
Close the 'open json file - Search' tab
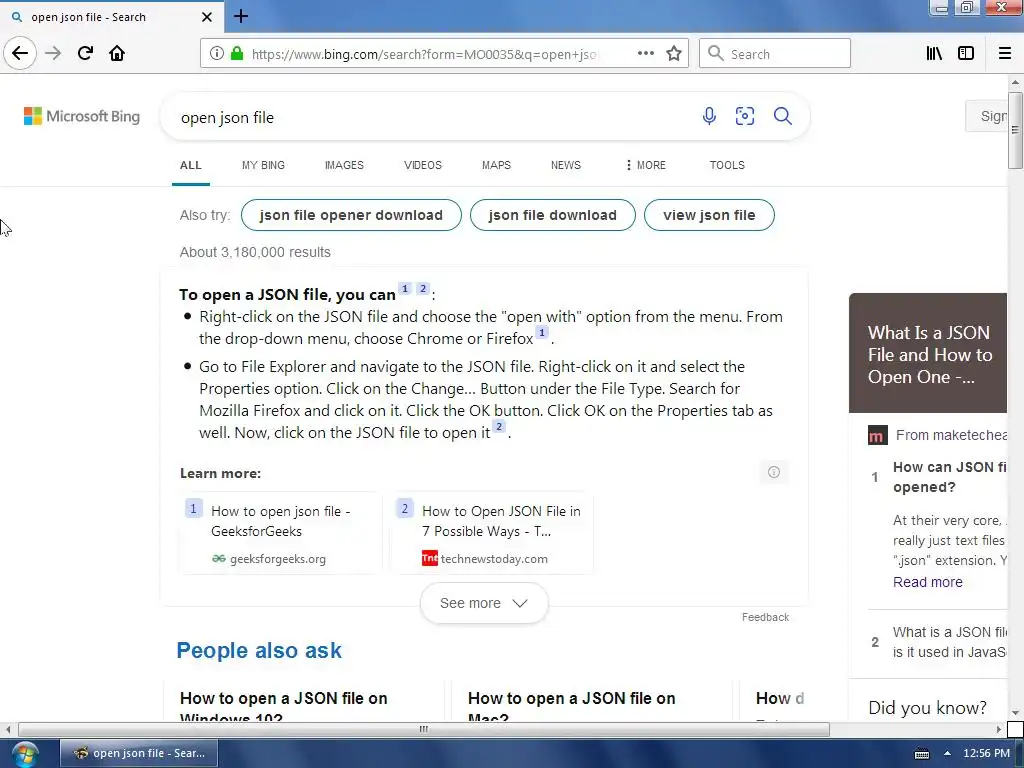pyautogui.click(x=207, y=17)
